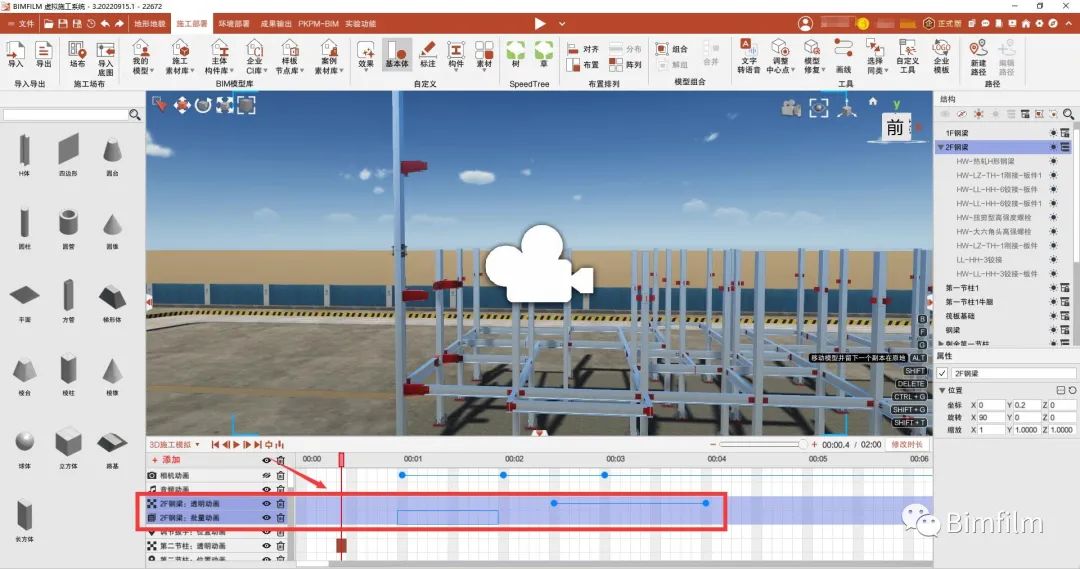Toggle the 2F钢梁 property checkbox
Screen dimensions: 1080x569
click(x=942, y=373)
